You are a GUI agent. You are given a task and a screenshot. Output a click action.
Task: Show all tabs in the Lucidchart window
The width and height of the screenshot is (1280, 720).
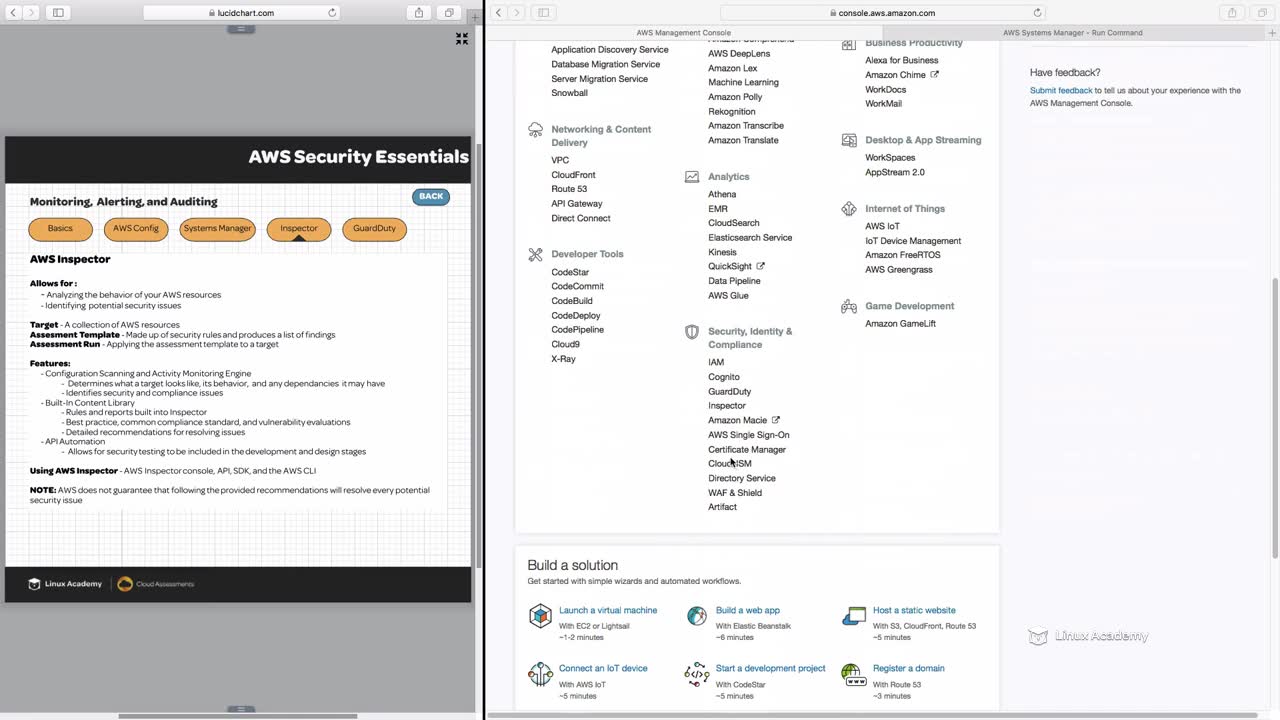point(449,13)
